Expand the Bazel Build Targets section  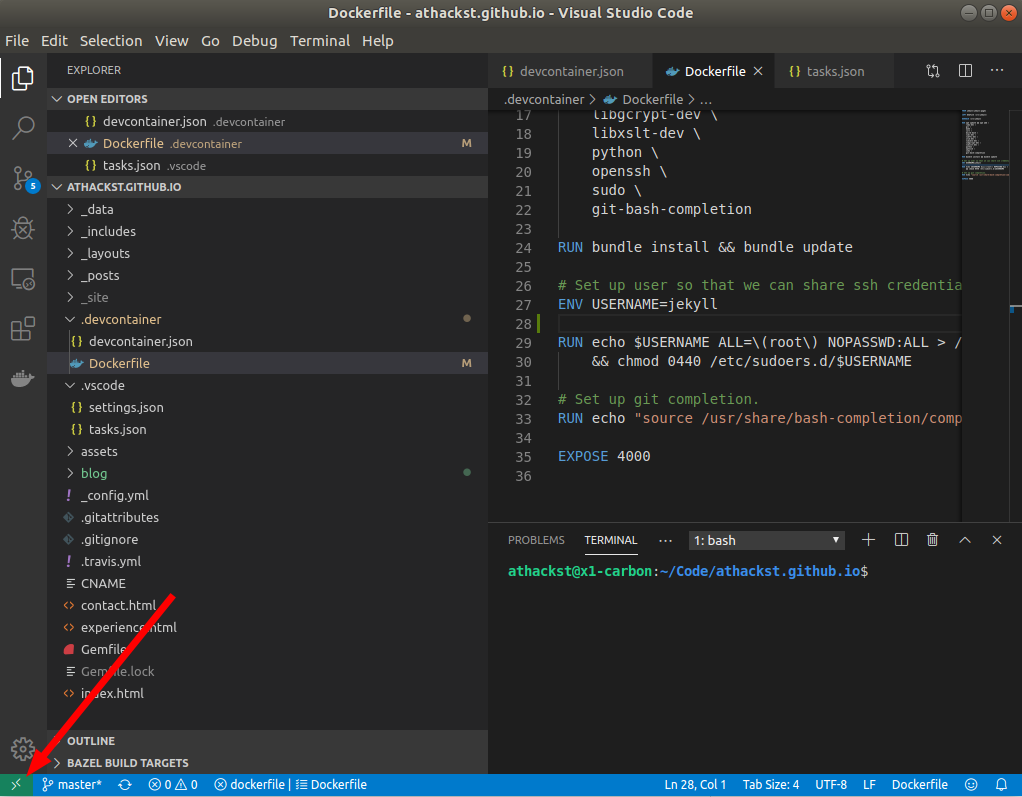267,762
